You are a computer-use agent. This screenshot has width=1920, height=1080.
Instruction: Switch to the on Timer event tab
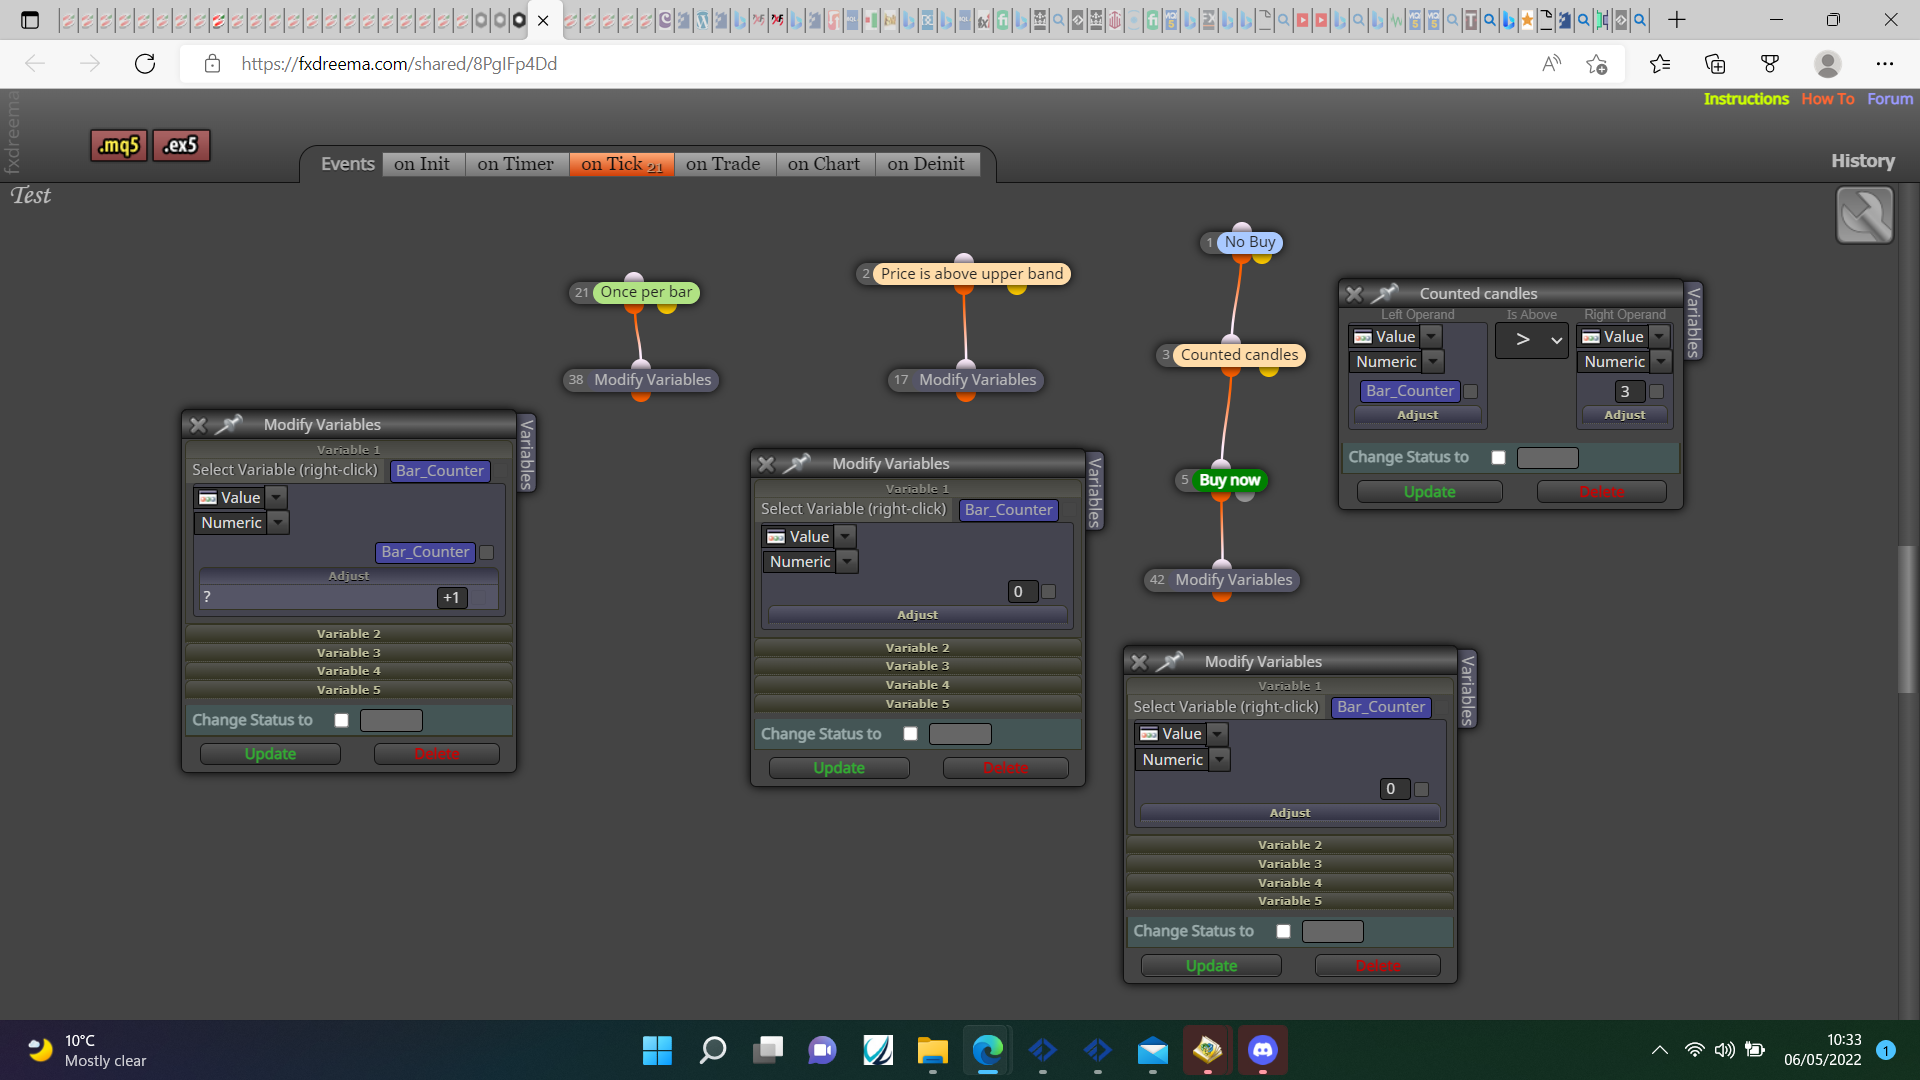point(515,164)
